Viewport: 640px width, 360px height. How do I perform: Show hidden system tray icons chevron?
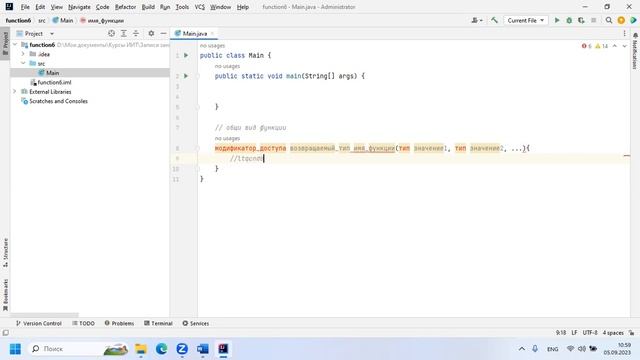point(522,349)
